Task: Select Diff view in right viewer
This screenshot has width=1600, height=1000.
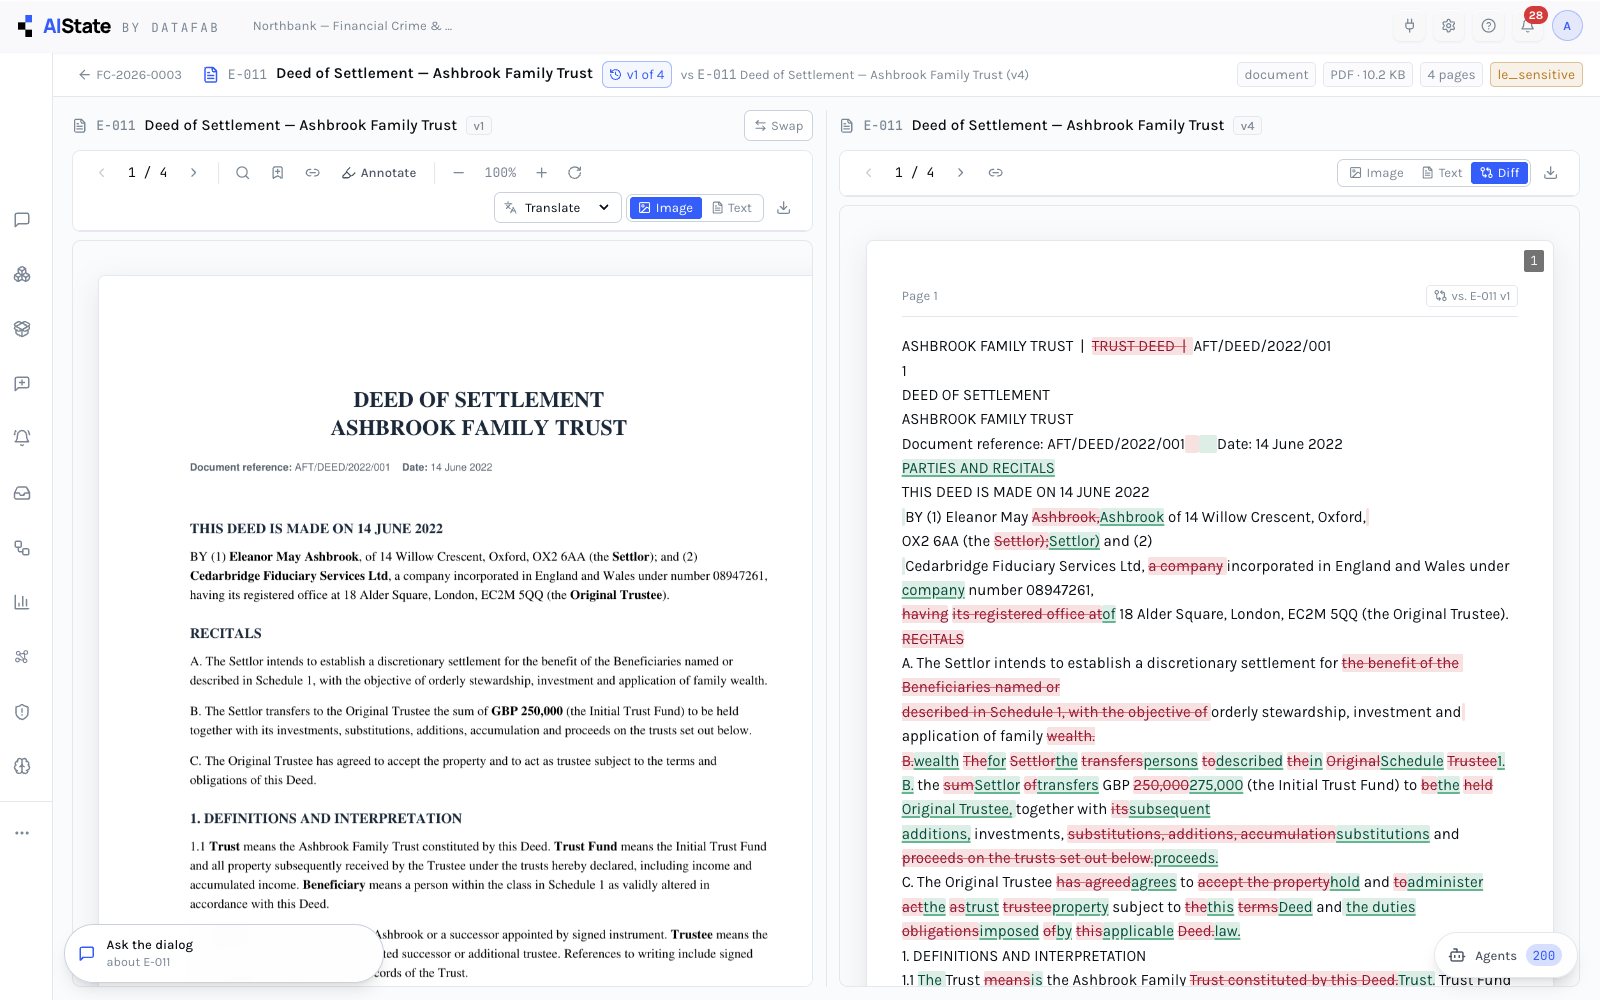Action: 1500,173
